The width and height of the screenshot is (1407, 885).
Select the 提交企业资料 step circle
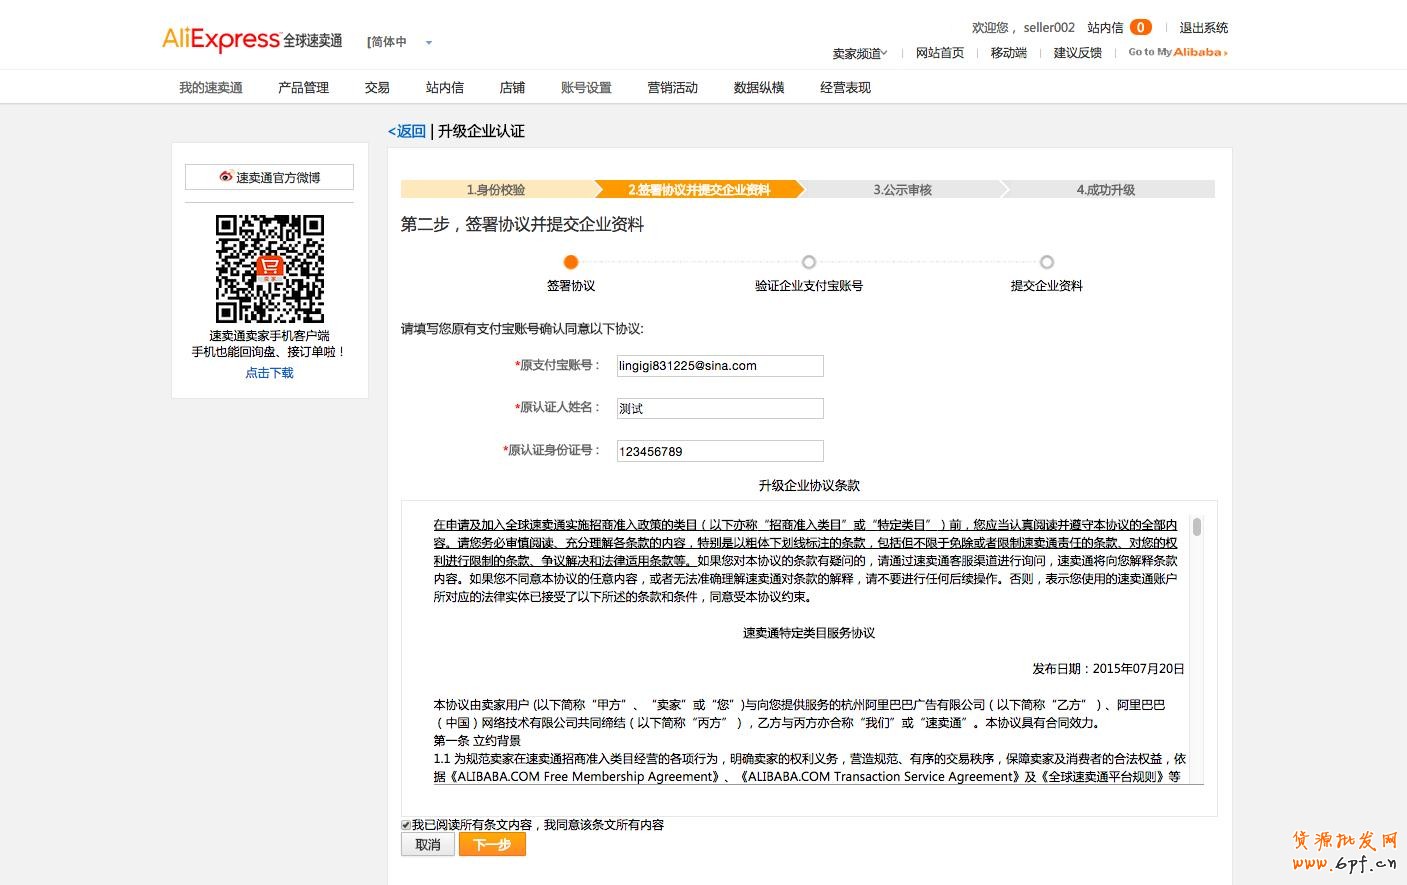[x=1046, y=262]
